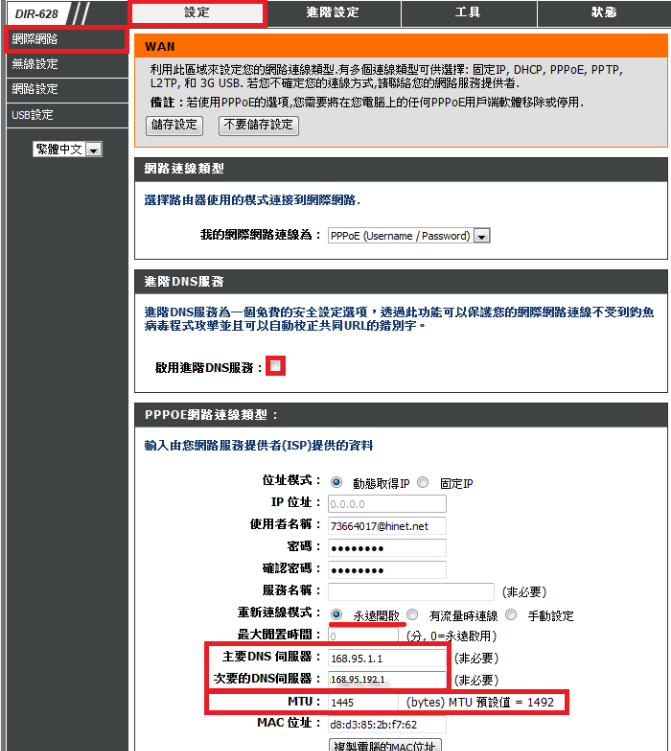Select the 固定IP radio button
Screen dimensions: 671x751
pyautogui.click(x=424, y=482)
